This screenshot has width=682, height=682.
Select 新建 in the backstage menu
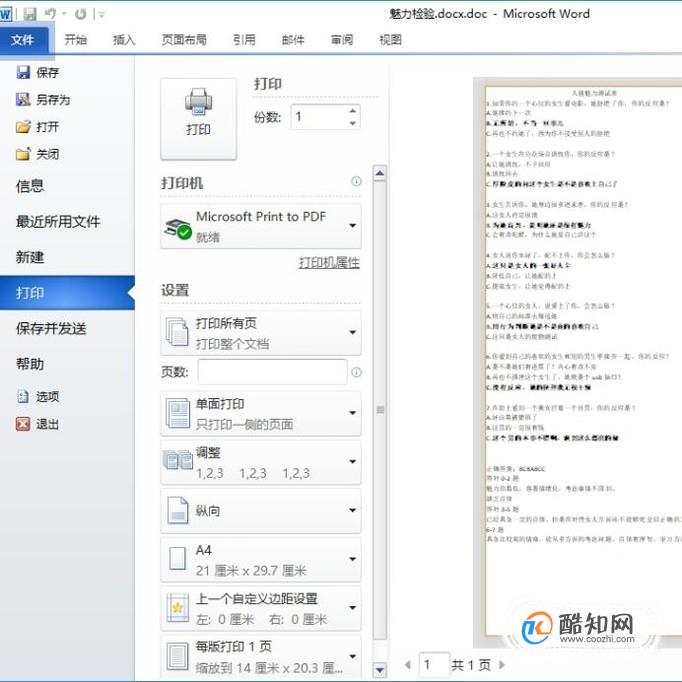point(30,257)
